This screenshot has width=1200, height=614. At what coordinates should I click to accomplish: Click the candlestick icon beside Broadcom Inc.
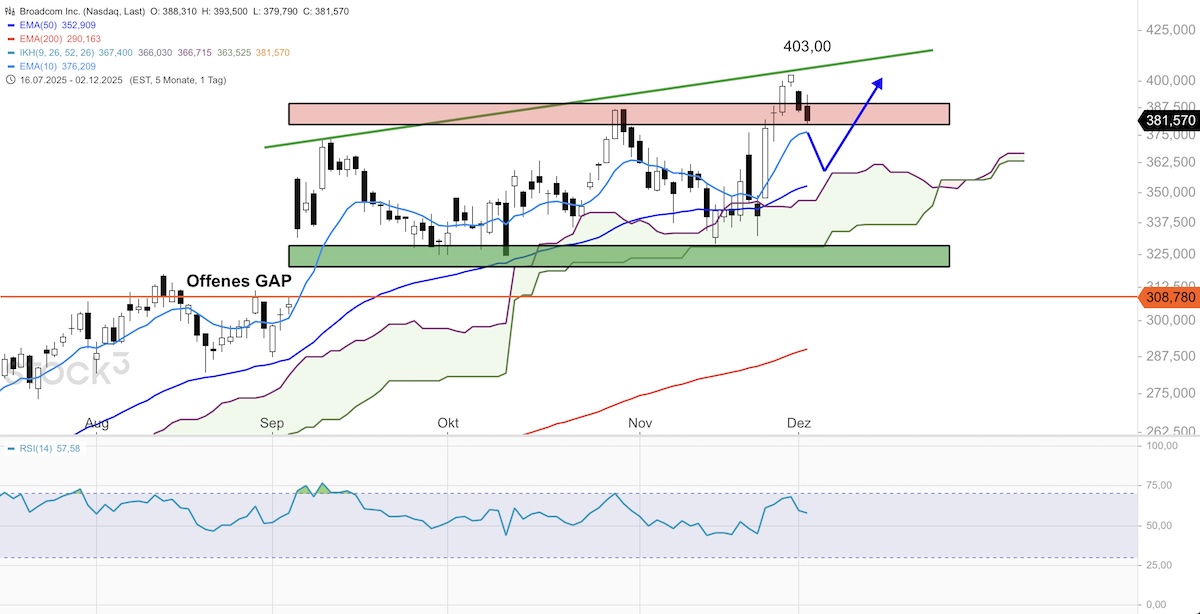[x=9, y=10]
